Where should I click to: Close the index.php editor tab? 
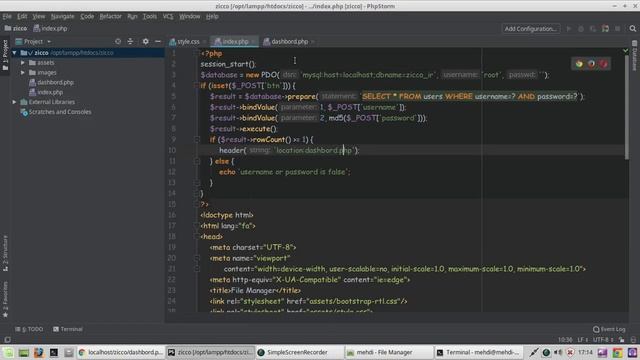tap(253, 42)
